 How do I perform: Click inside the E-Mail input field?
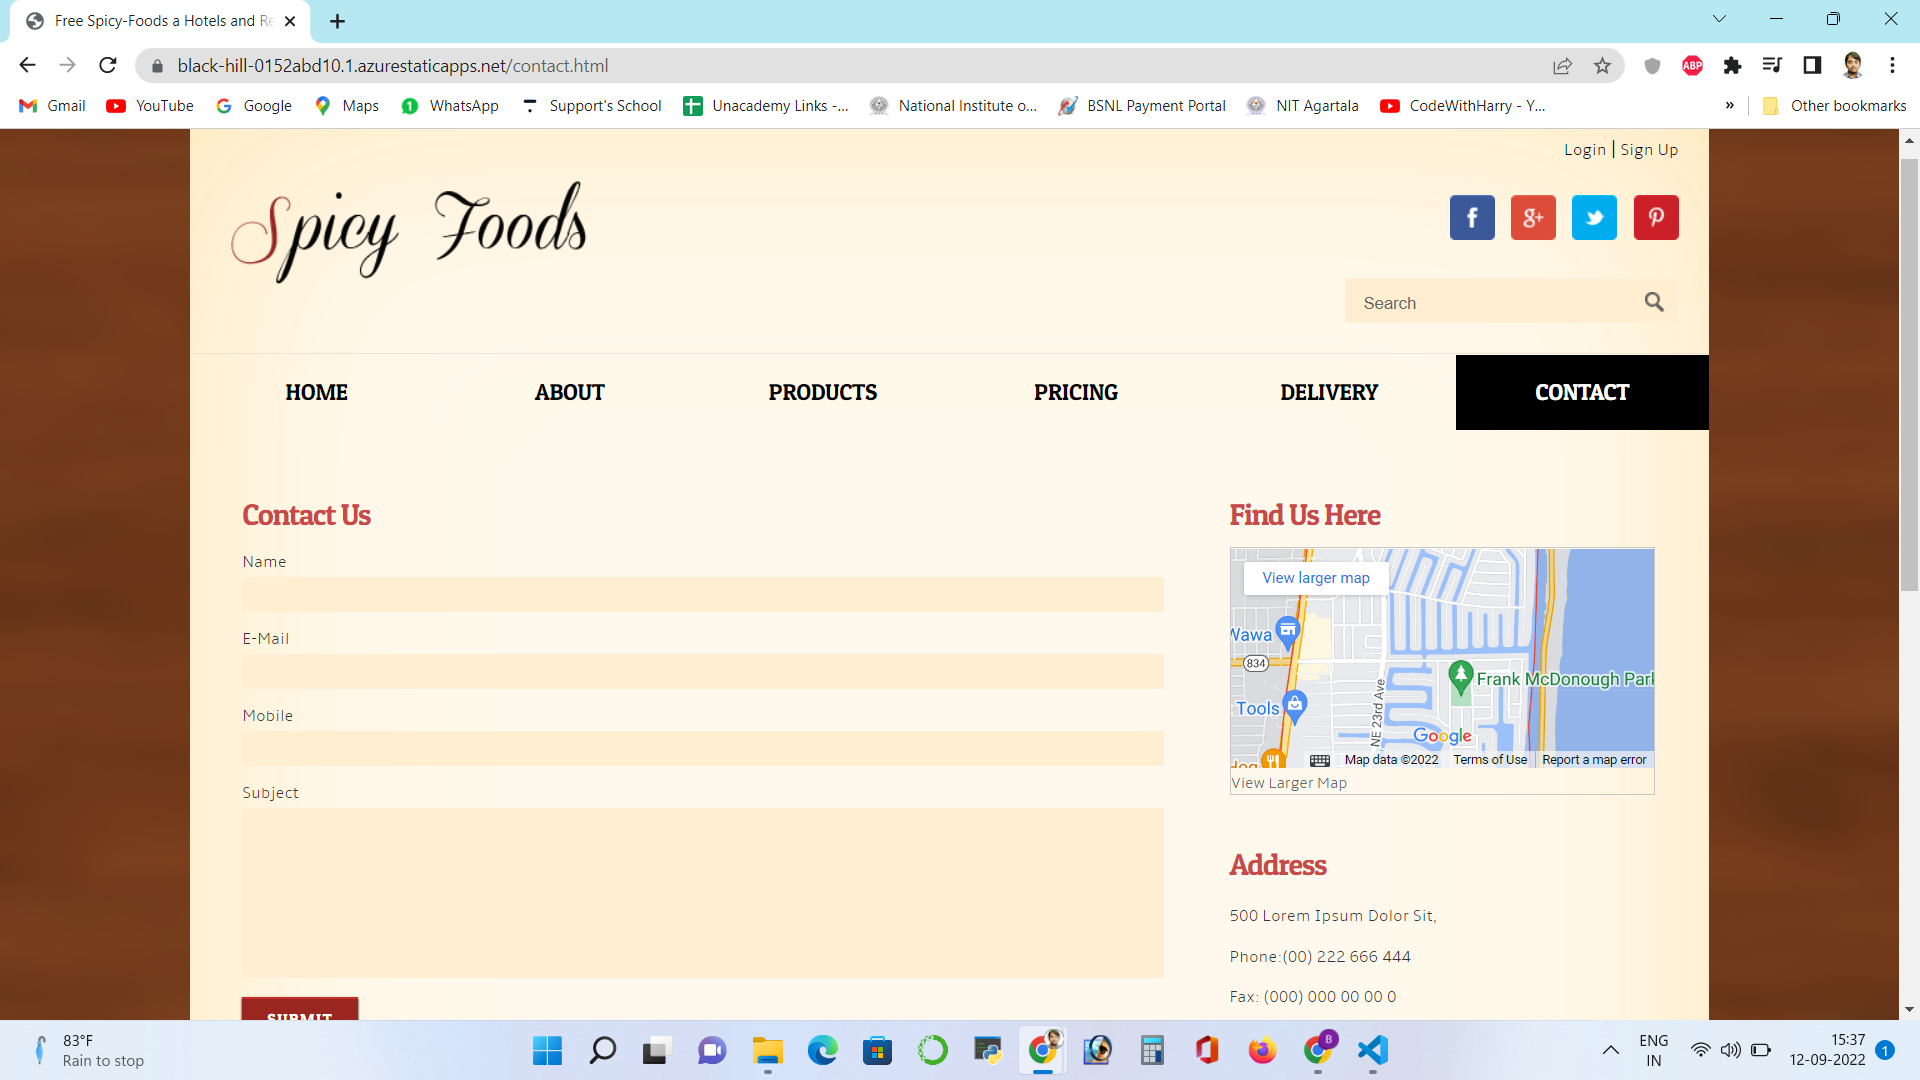click(702, 671)
